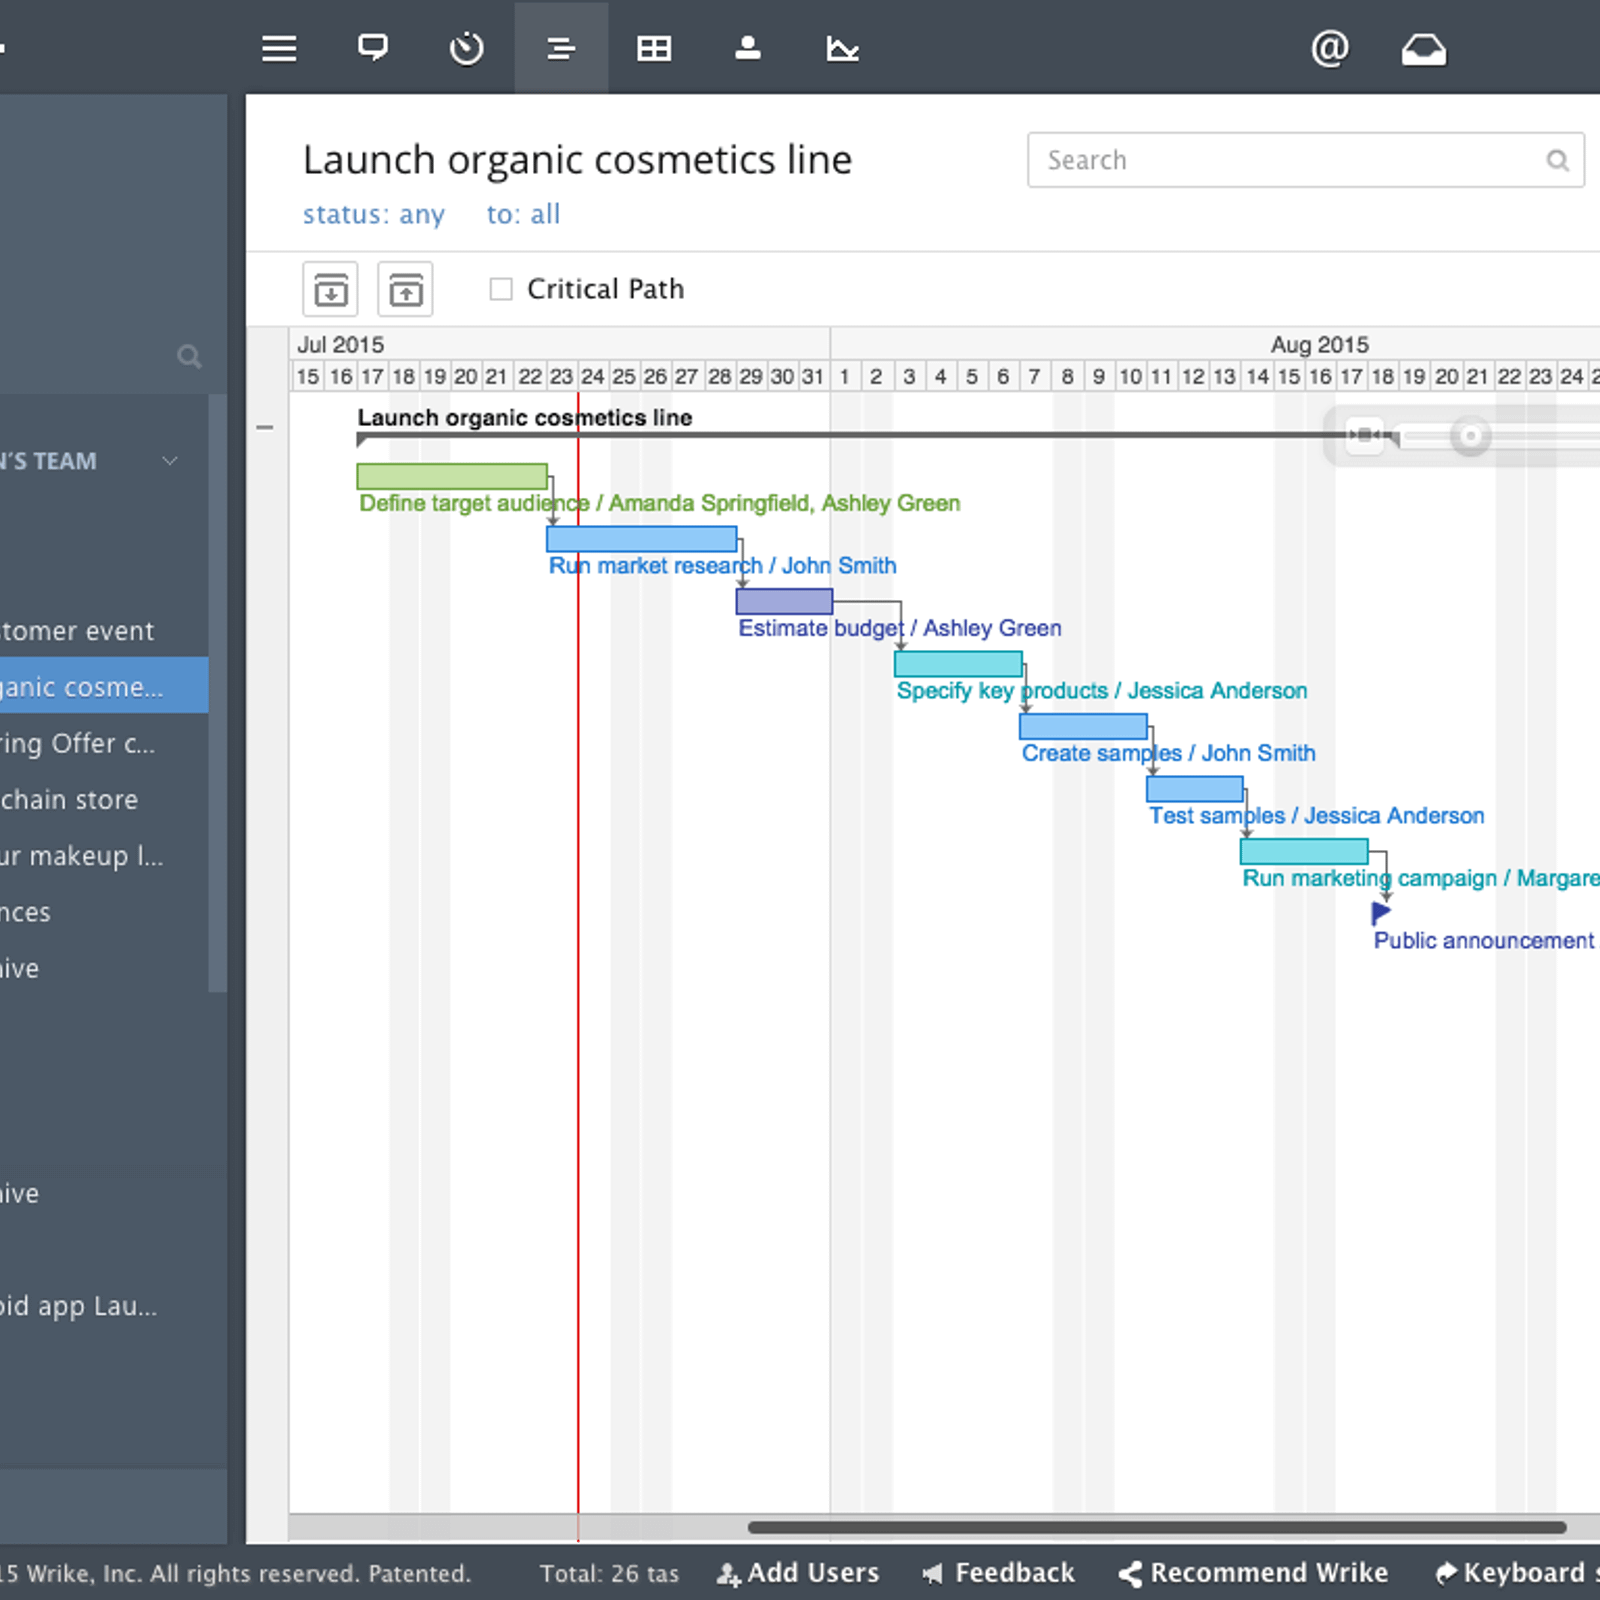This screenshot has height=1600, width=1600.
Task: Click the sidebar folder search magnifier
Action: pos(189,356)
